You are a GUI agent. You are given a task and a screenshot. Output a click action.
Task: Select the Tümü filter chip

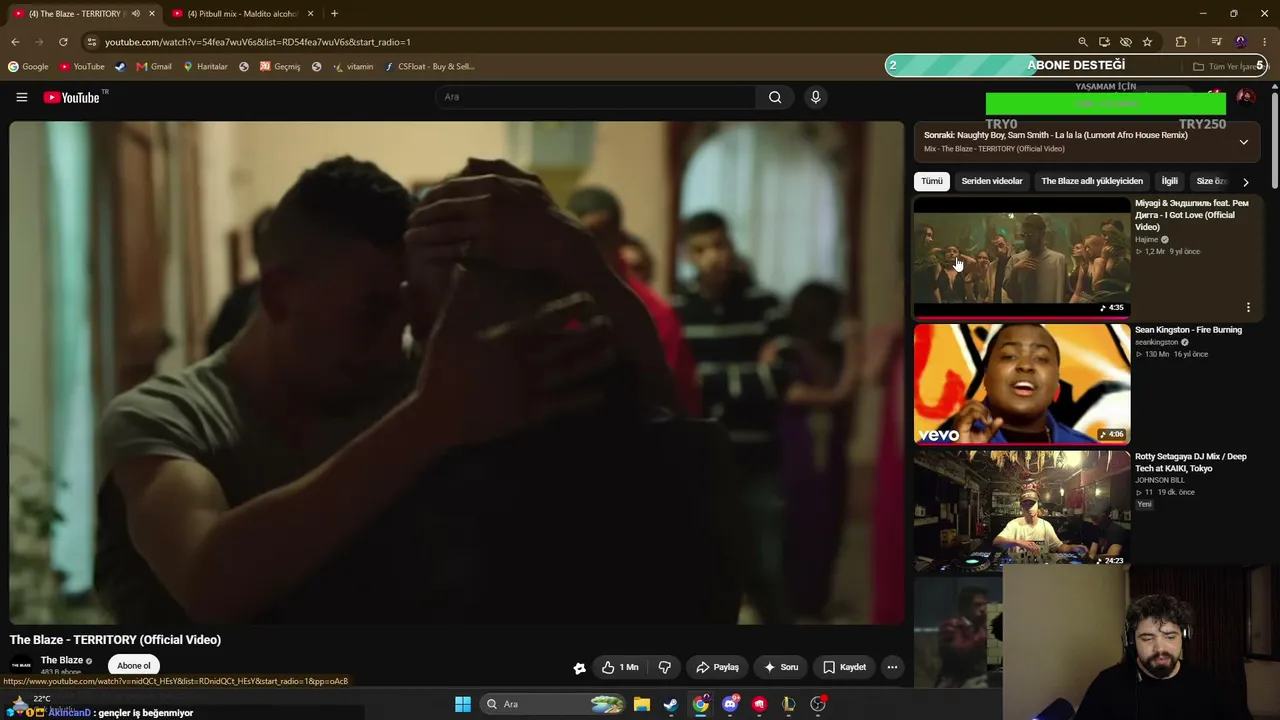click(x=932, y=181)
